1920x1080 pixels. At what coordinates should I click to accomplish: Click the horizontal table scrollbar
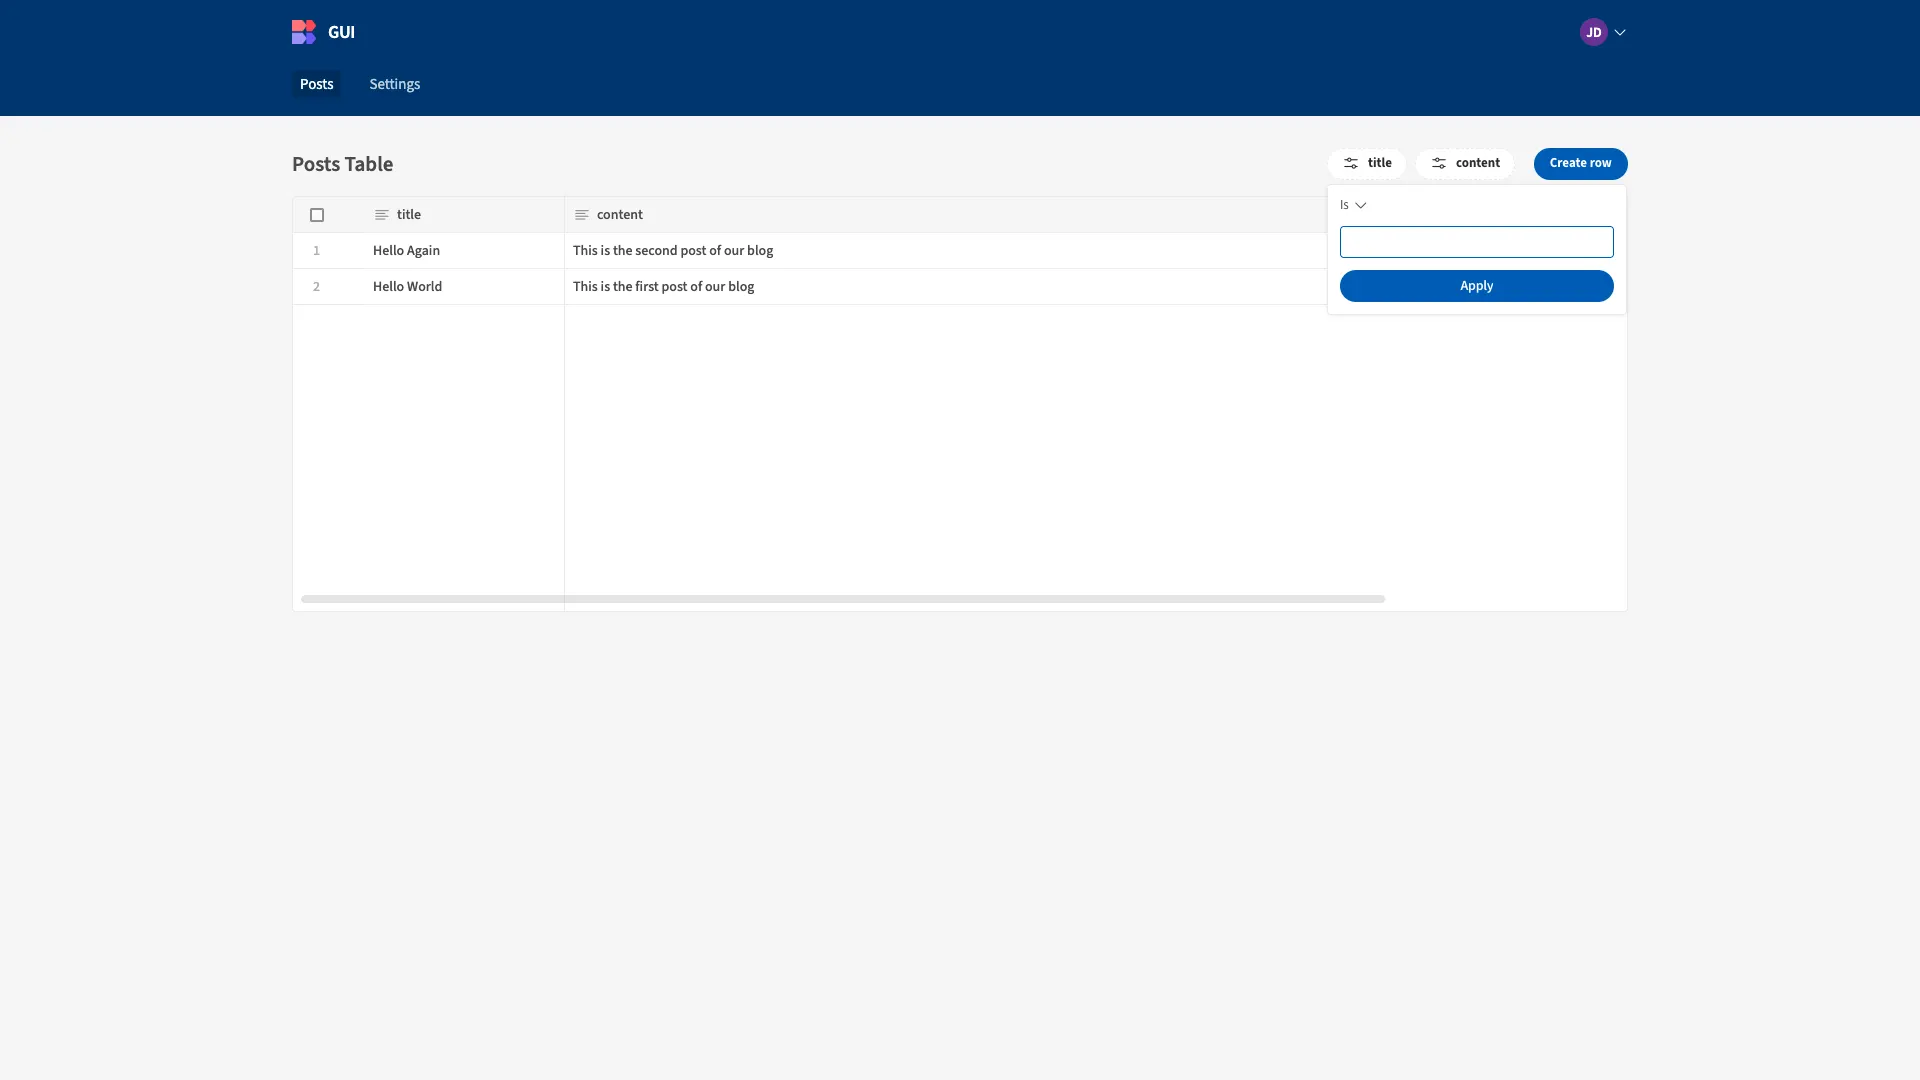843,599
